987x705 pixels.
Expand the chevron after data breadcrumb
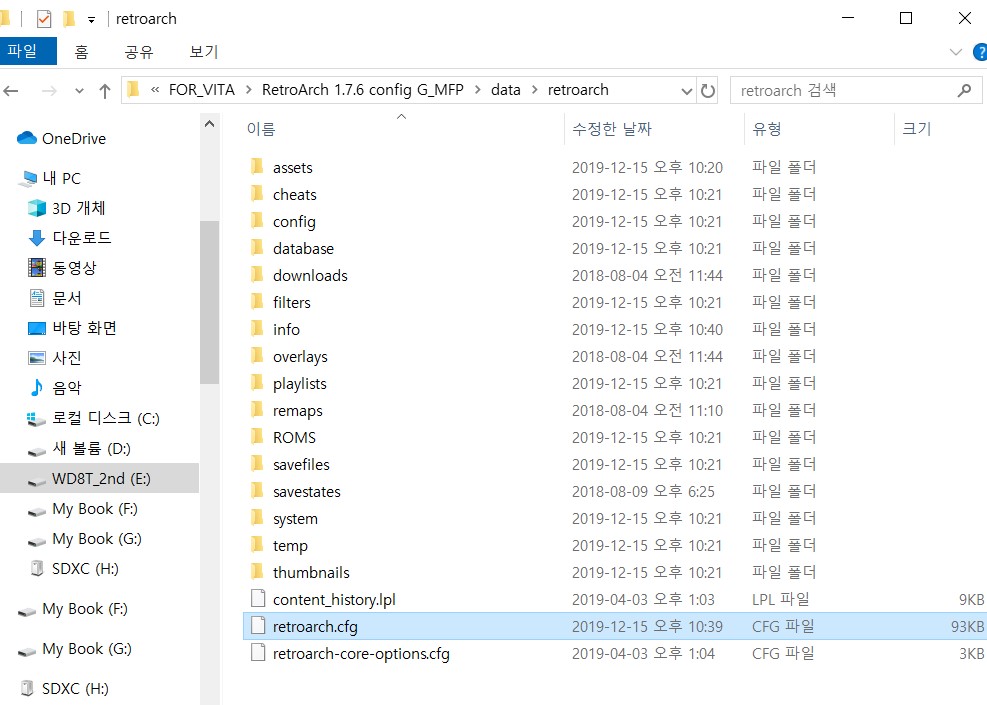click(x=534, y=90)
